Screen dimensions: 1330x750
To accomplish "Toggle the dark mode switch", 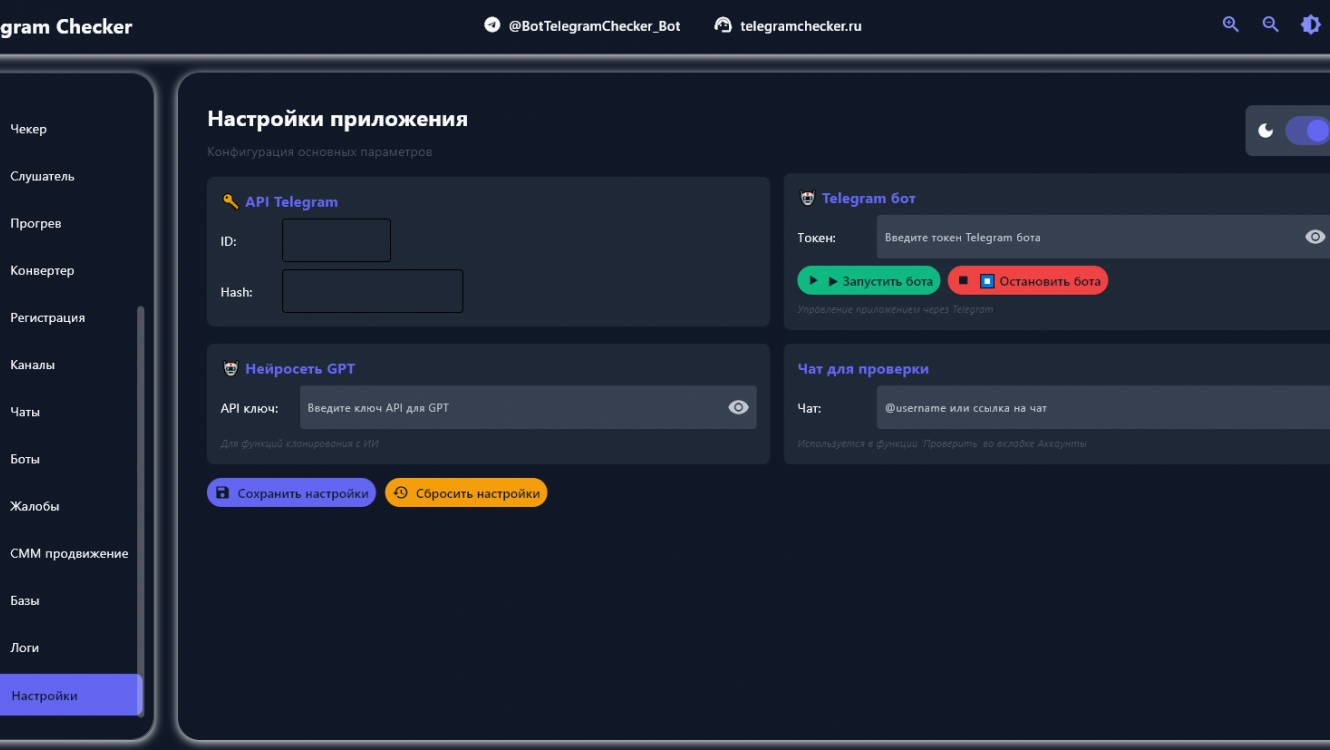I will [1306, 131].
